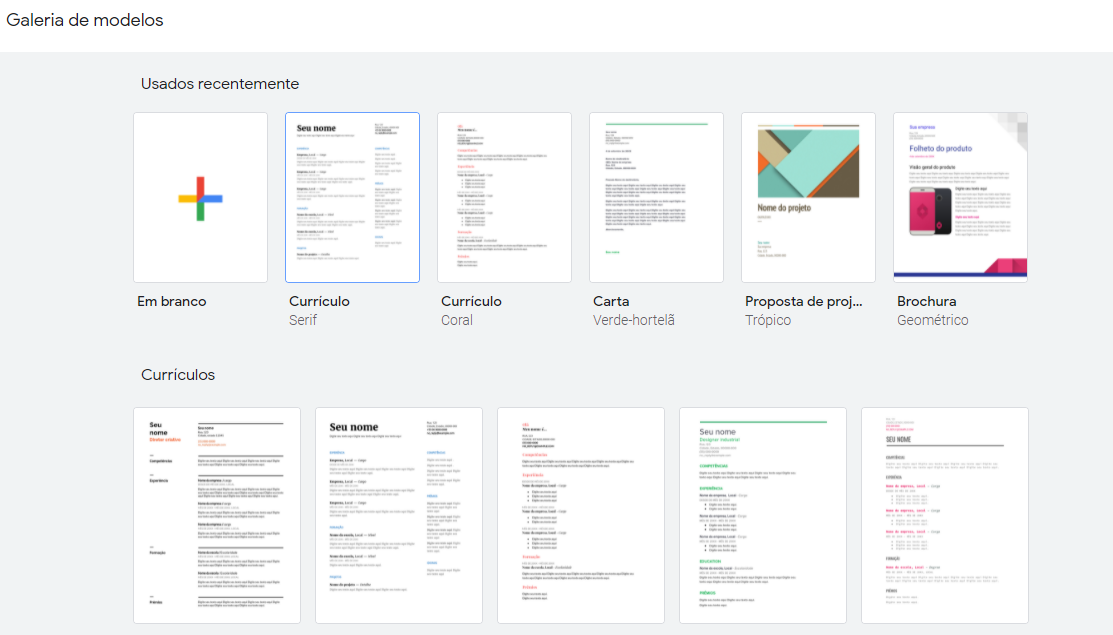Screen dimensions: 1113x635
Task: Select the recently used Currículo Coral thumbnail
Action: pos(504,197)
